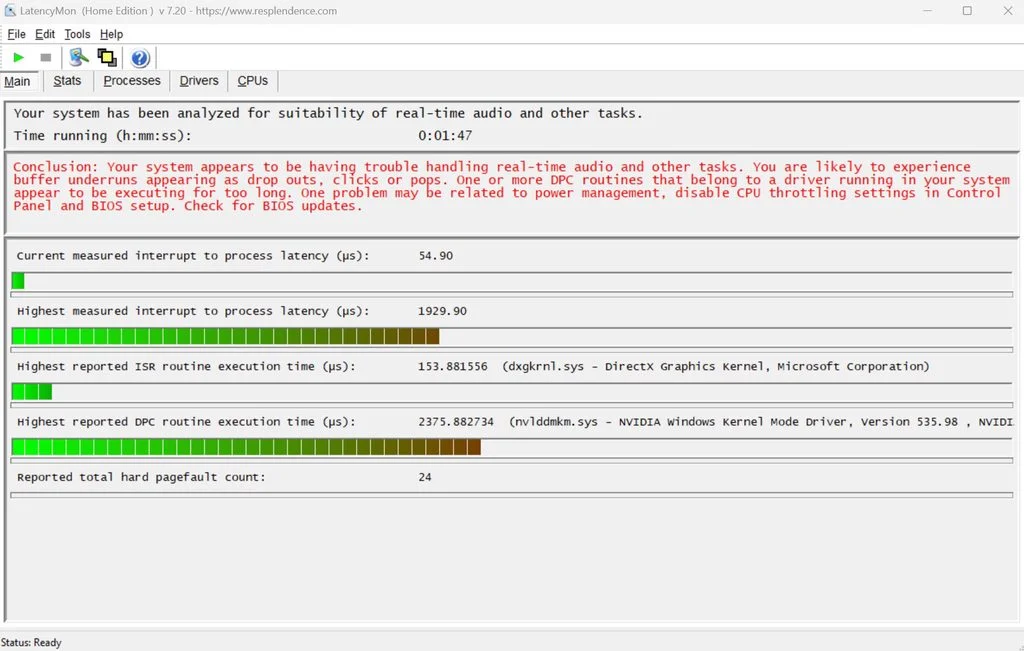Click the current latency value 54.90

point(436,256)
